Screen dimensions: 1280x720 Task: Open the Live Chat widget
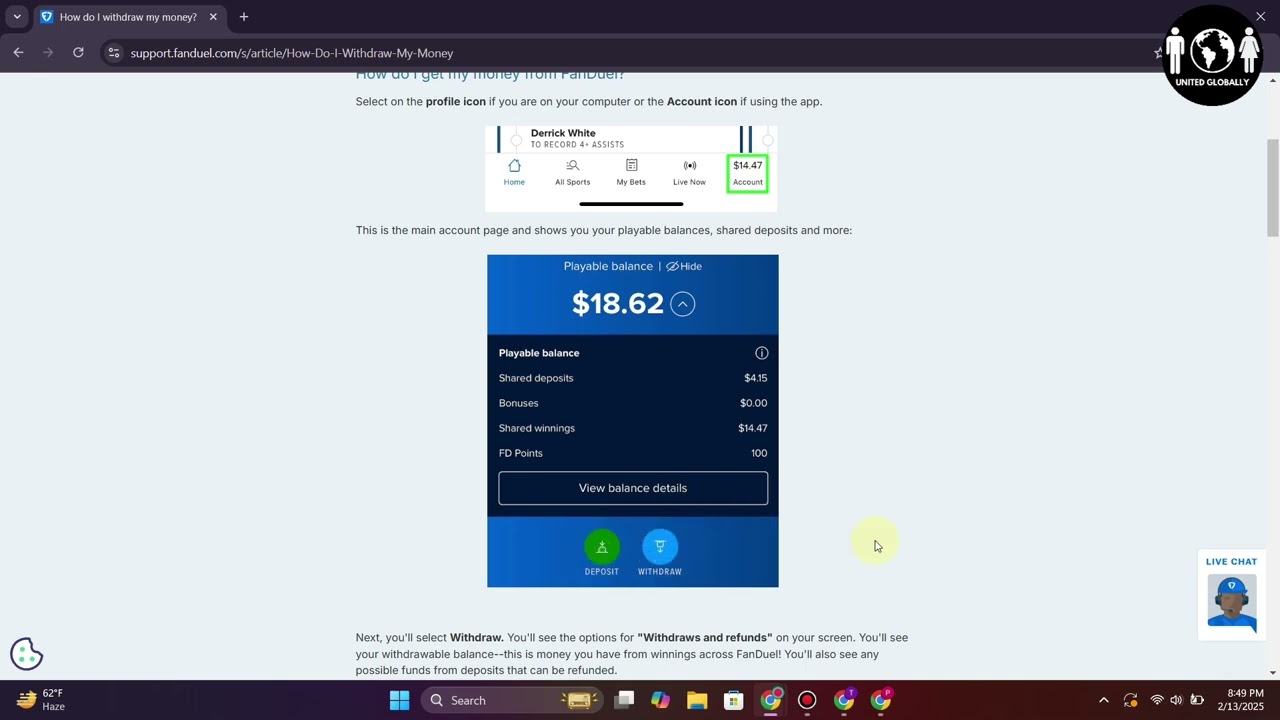coord(1231,595)
